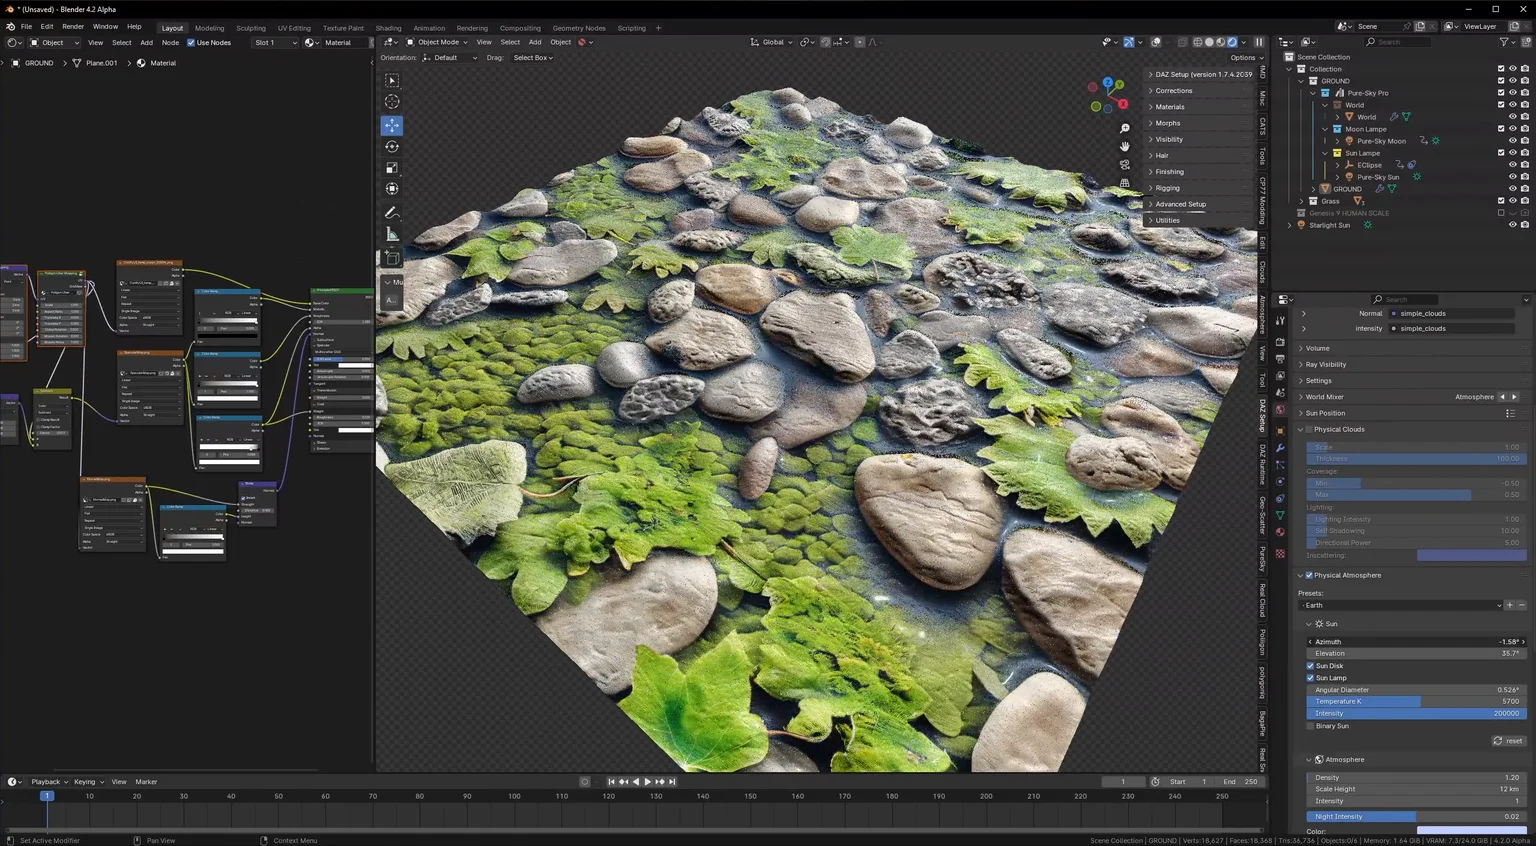The image size is (1536, 846).
Task: Activate the Move tool in viewport toolbar
Action: tap(392, 125)
